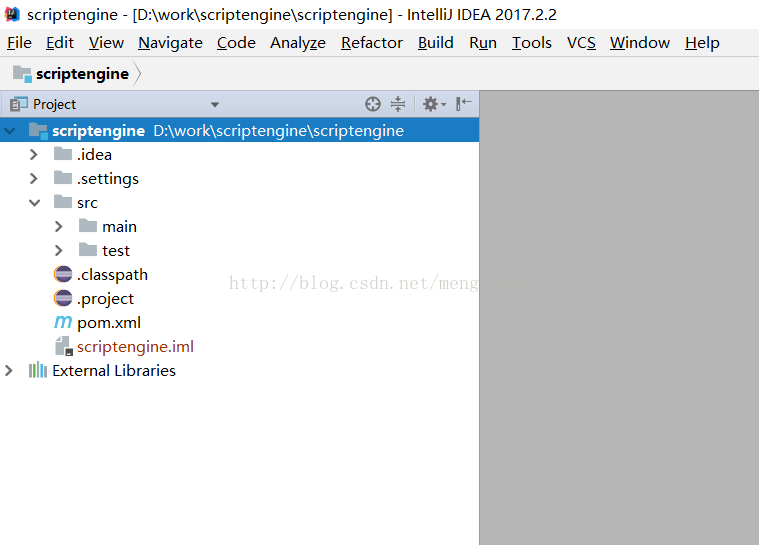
Task: Open the Window menu
Action: (x=640, y=43)
